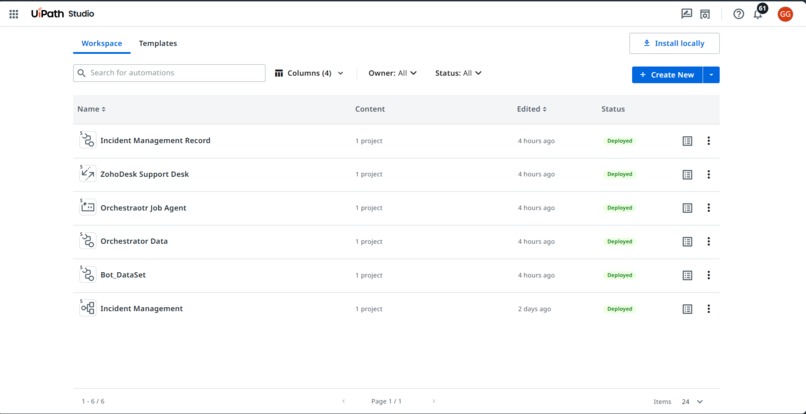
Task: Open more options for Orchestraotr Job Agent
Action: point(709,208)
